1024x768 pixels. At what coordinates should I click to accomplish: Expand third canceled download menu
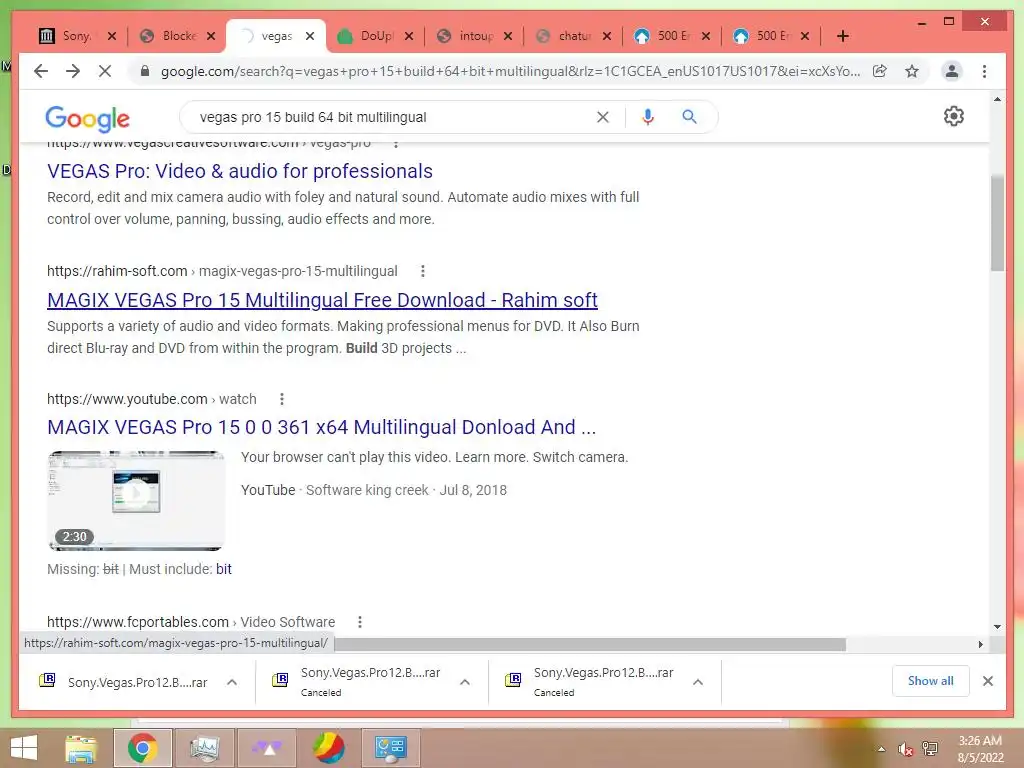[698, 682]
